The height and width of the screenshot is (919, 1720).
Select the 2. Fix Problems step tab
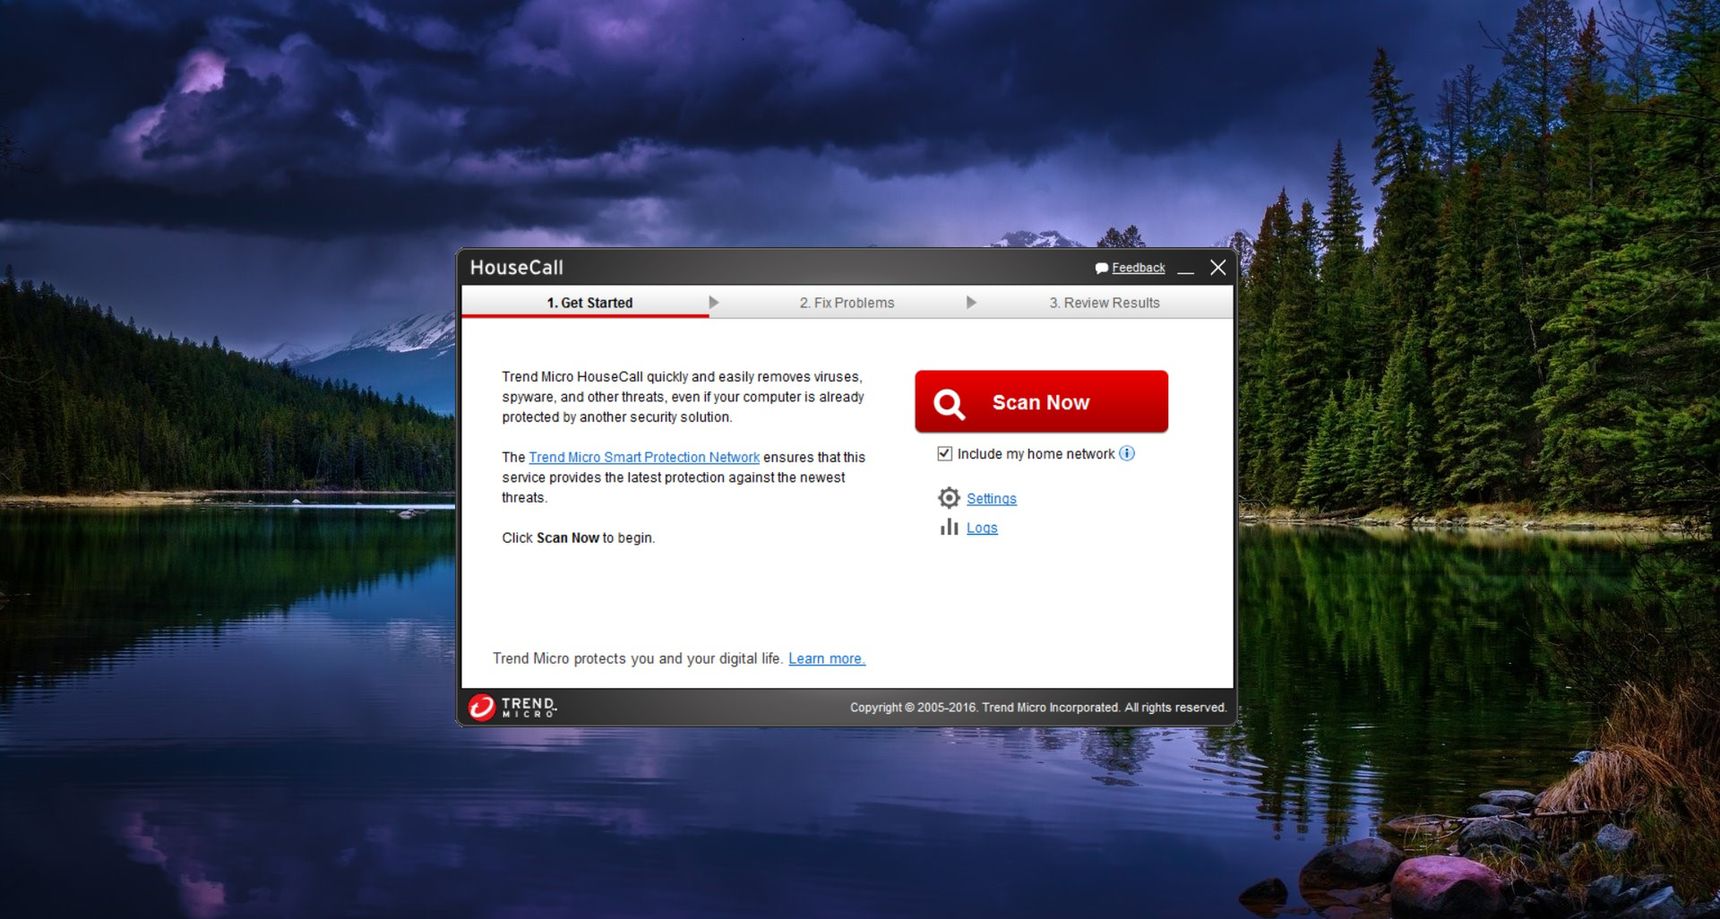(x=847, y=303)
